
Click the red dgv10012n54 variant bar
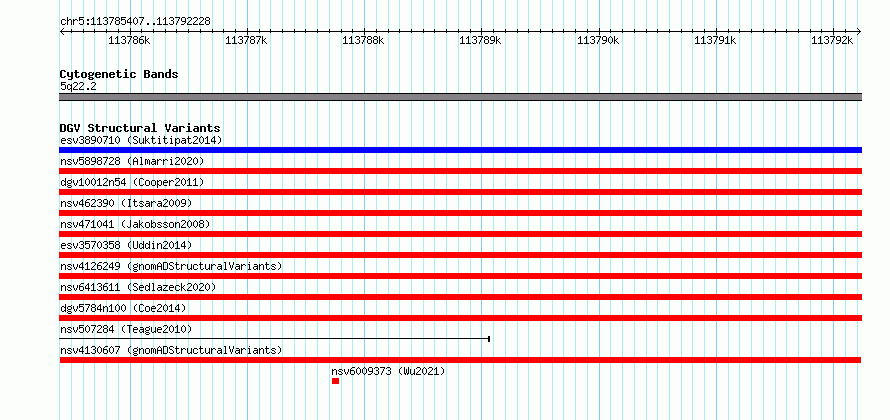(x=460, y=192)
